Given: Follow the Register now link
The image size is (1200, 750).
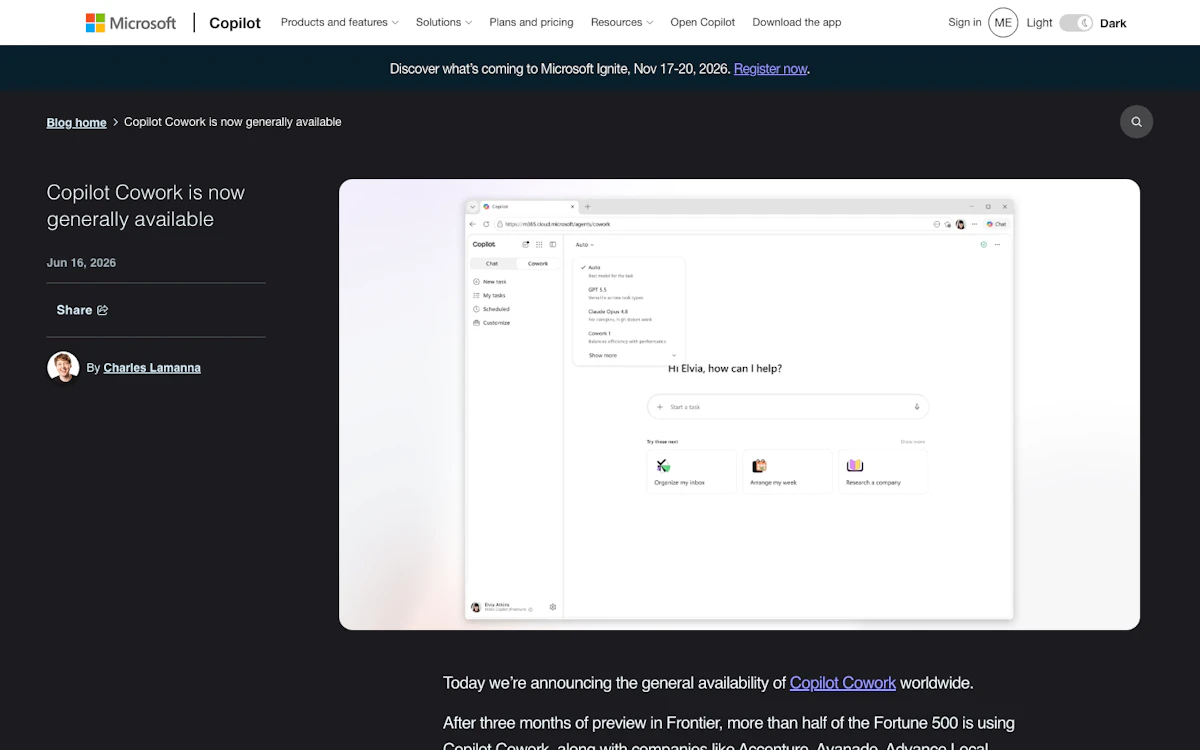Looking at the screenshot, I should (x=770, y=69).
